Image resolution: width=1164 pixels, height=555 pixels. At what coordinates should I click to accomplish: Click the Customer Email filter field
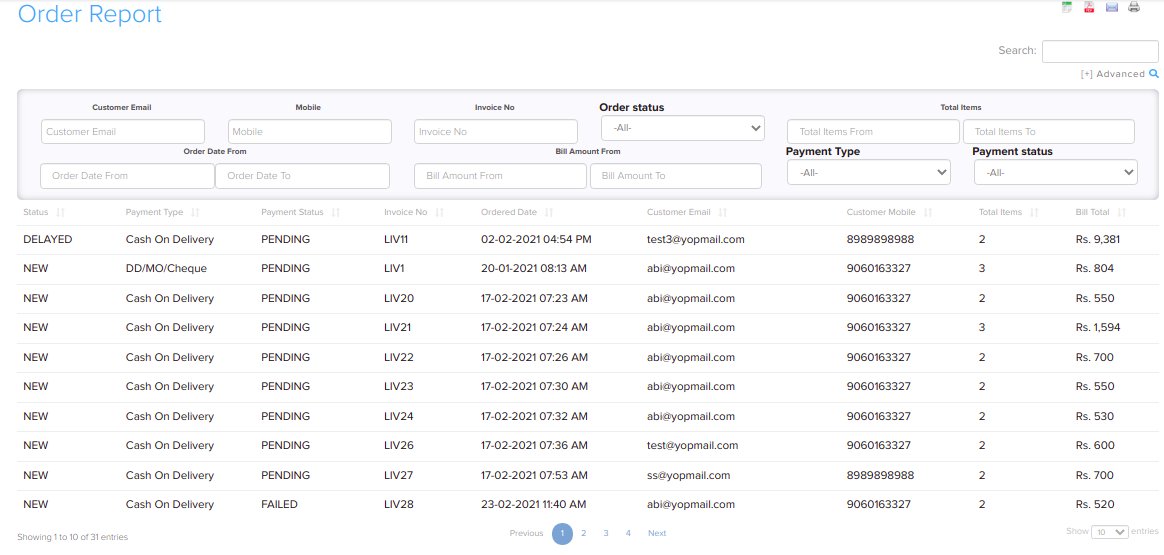click(x=122, y=131)
